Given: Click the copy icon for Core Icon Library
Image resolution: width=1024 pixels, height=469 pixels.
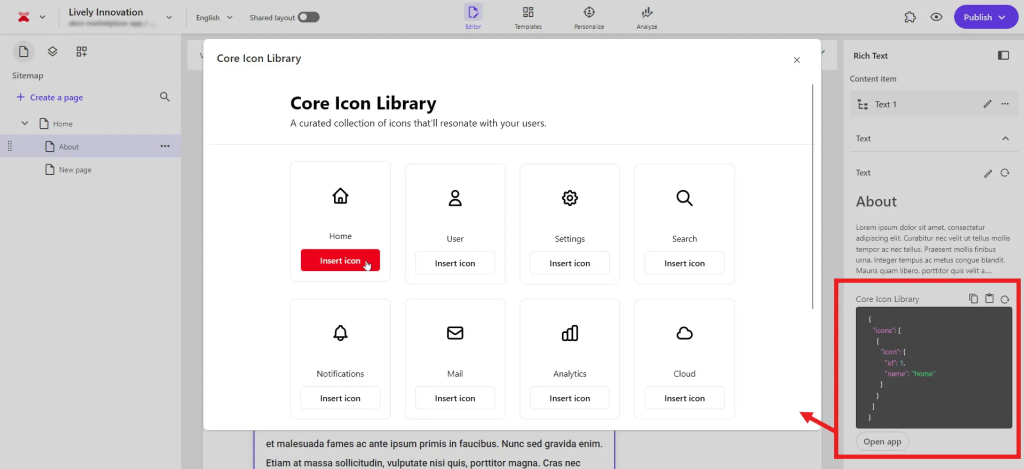Looking at the screenshot, I should coord(973,298).
